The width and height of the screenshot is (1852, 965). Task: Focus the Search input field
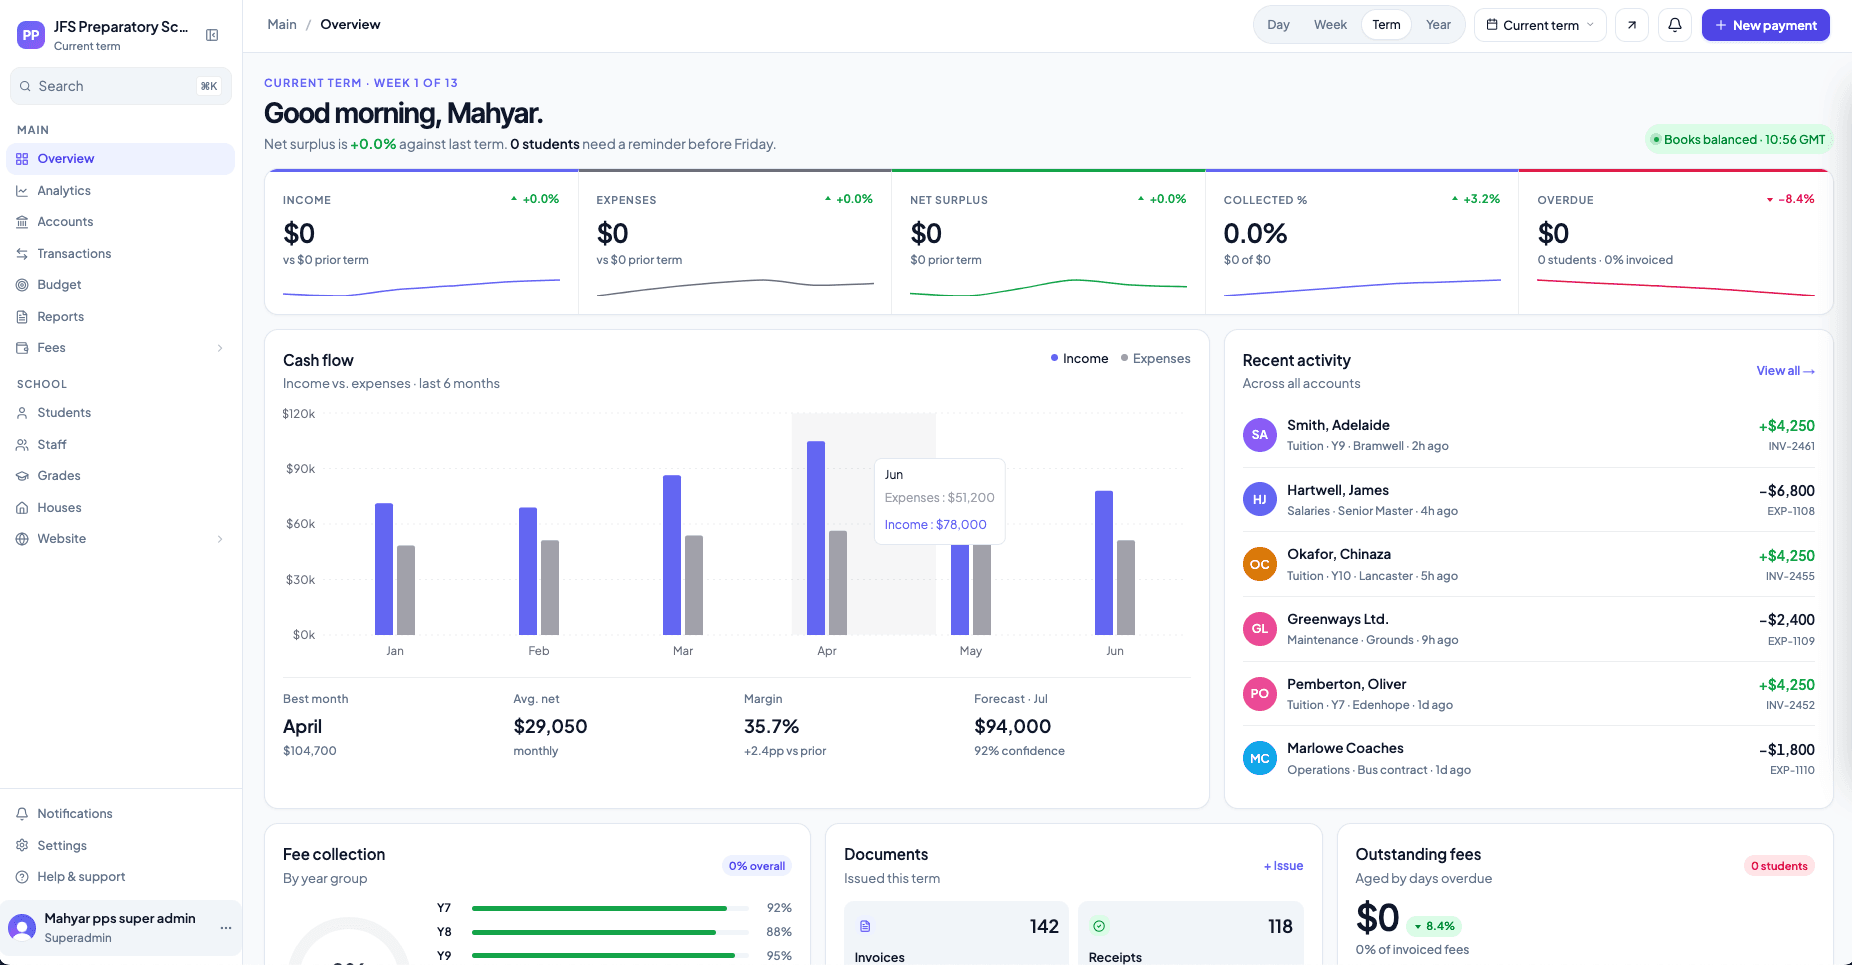pyautogui.click(x=121, y=86)
